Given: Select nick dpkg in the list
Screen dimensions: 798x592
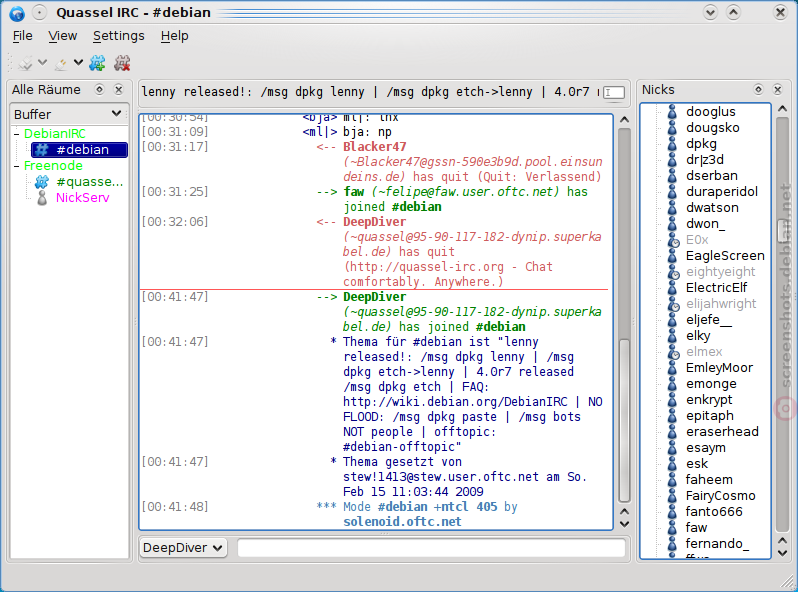Looking at the screenshot, I should (x=701, y=144).
